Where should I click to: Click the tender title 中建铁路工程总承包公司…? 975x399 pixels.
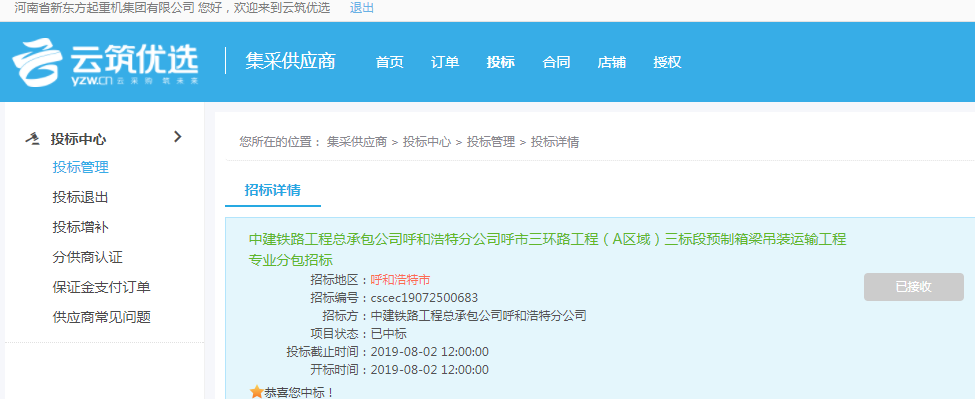tap(547, 249)
